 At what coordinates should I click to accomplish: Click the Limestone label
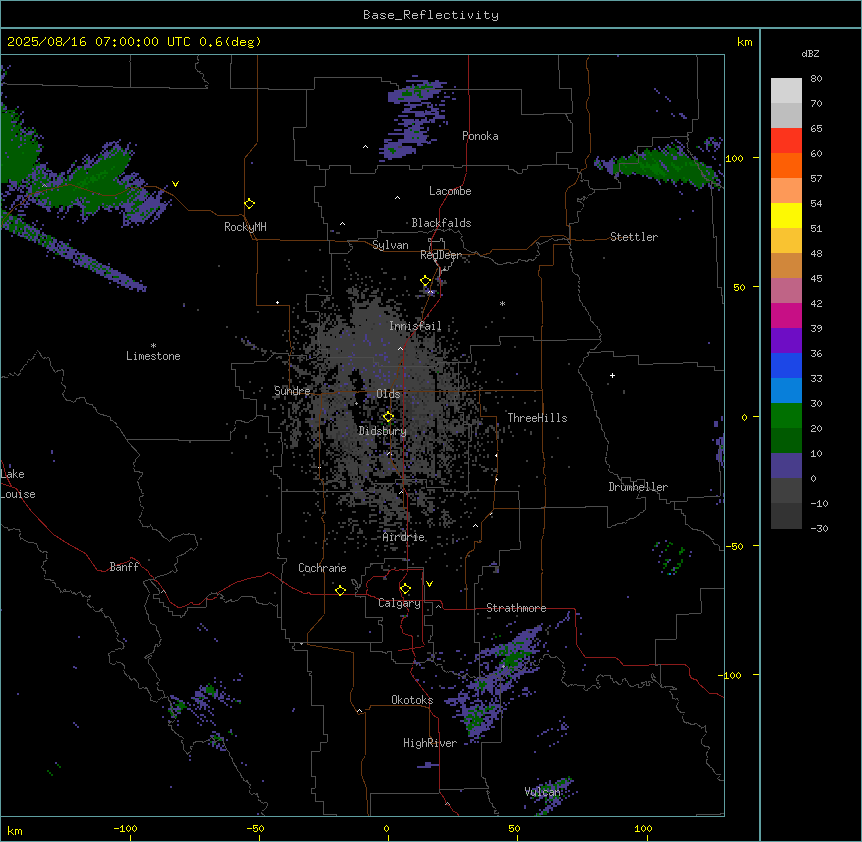click(x=153, y=356)
